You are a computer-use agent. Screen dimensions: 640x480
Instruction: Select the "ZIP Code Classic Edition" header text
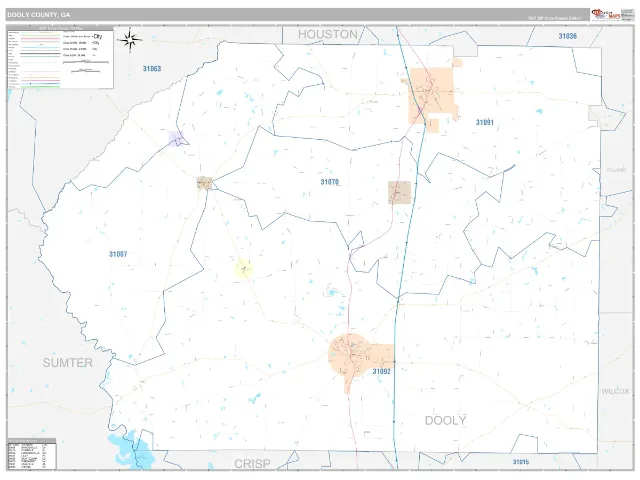[x=555, y=18]
